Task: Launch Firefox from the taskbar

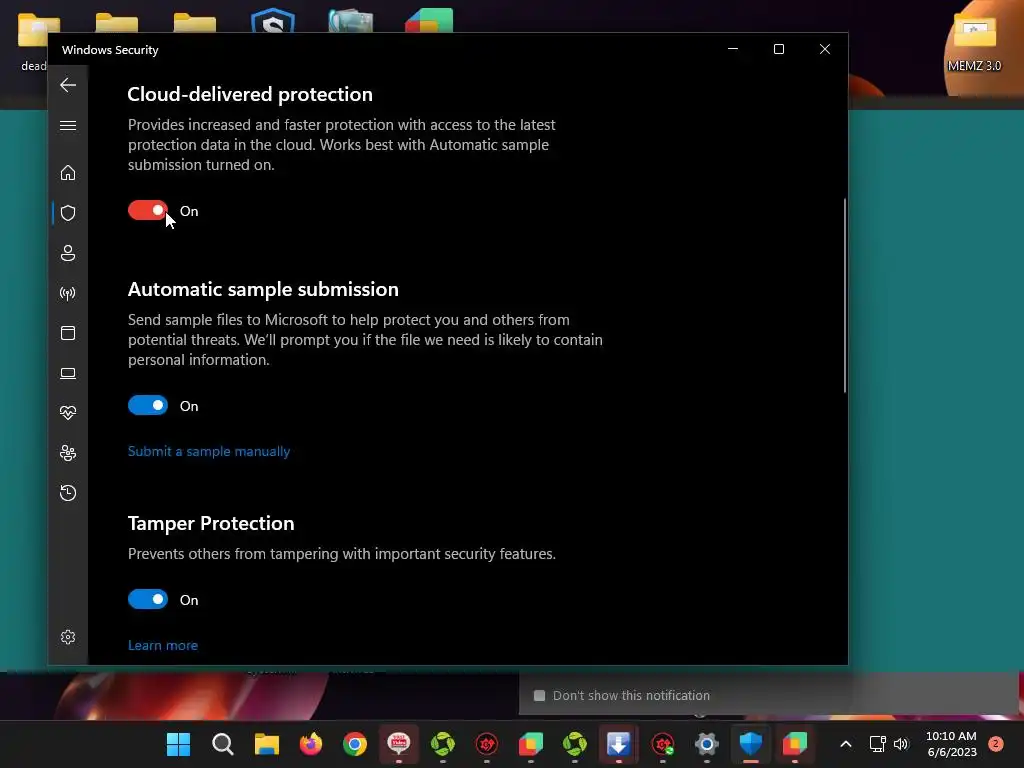Action: (311, 744)
